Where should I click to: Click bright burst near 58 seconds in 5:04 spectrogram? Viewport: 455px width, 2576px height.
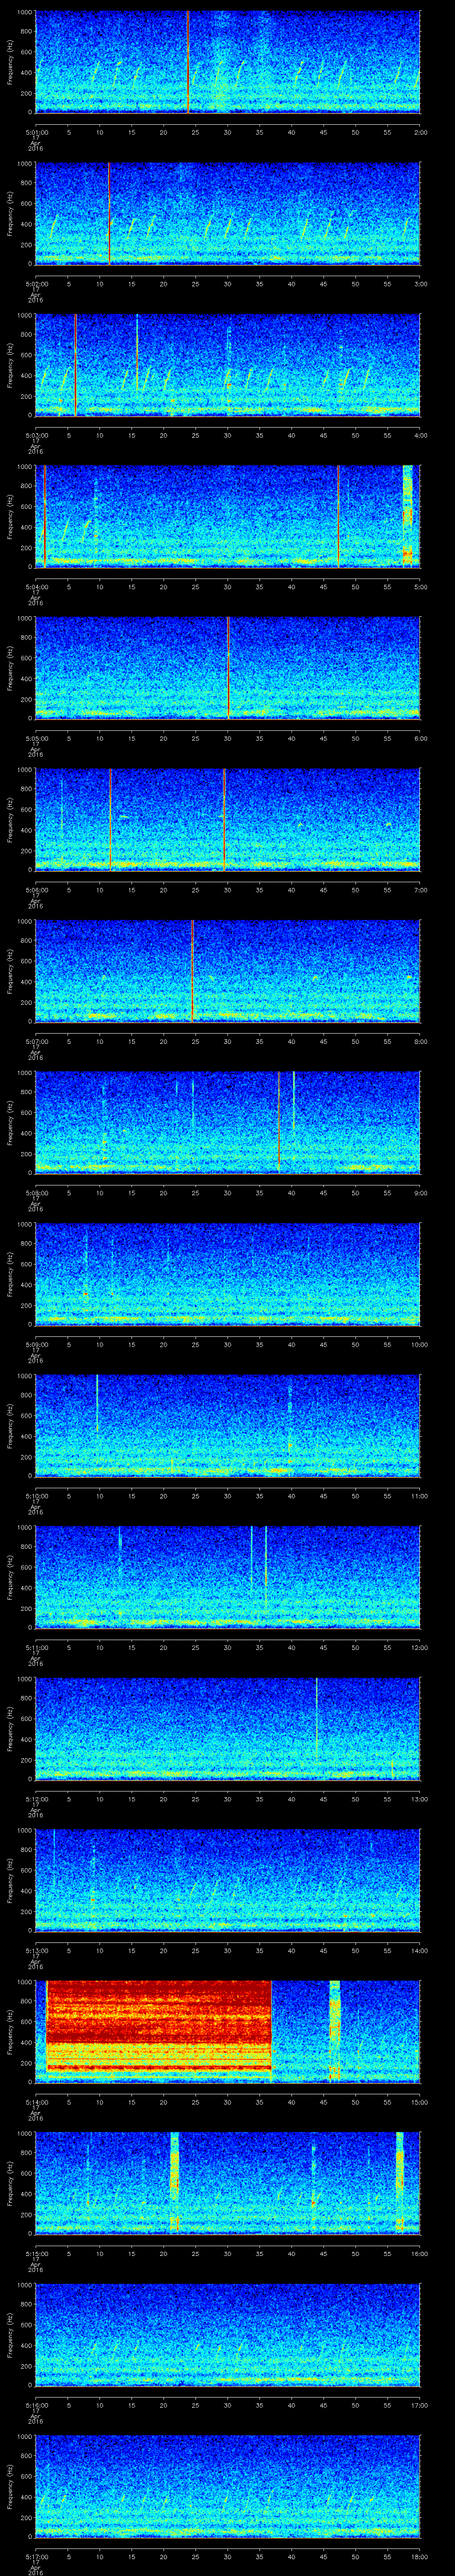(407, 516)
